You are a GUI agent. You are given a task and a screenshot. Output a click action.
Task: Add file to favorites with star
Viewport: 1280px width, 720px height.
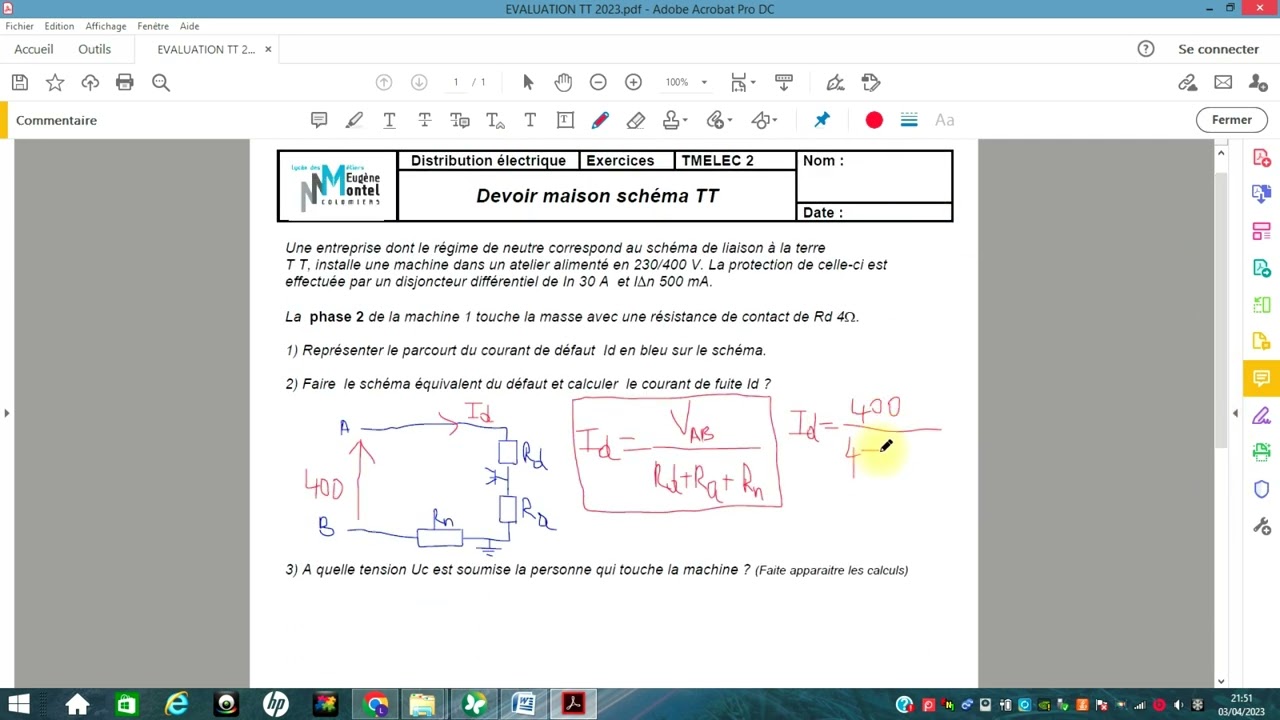pos(55,83)
